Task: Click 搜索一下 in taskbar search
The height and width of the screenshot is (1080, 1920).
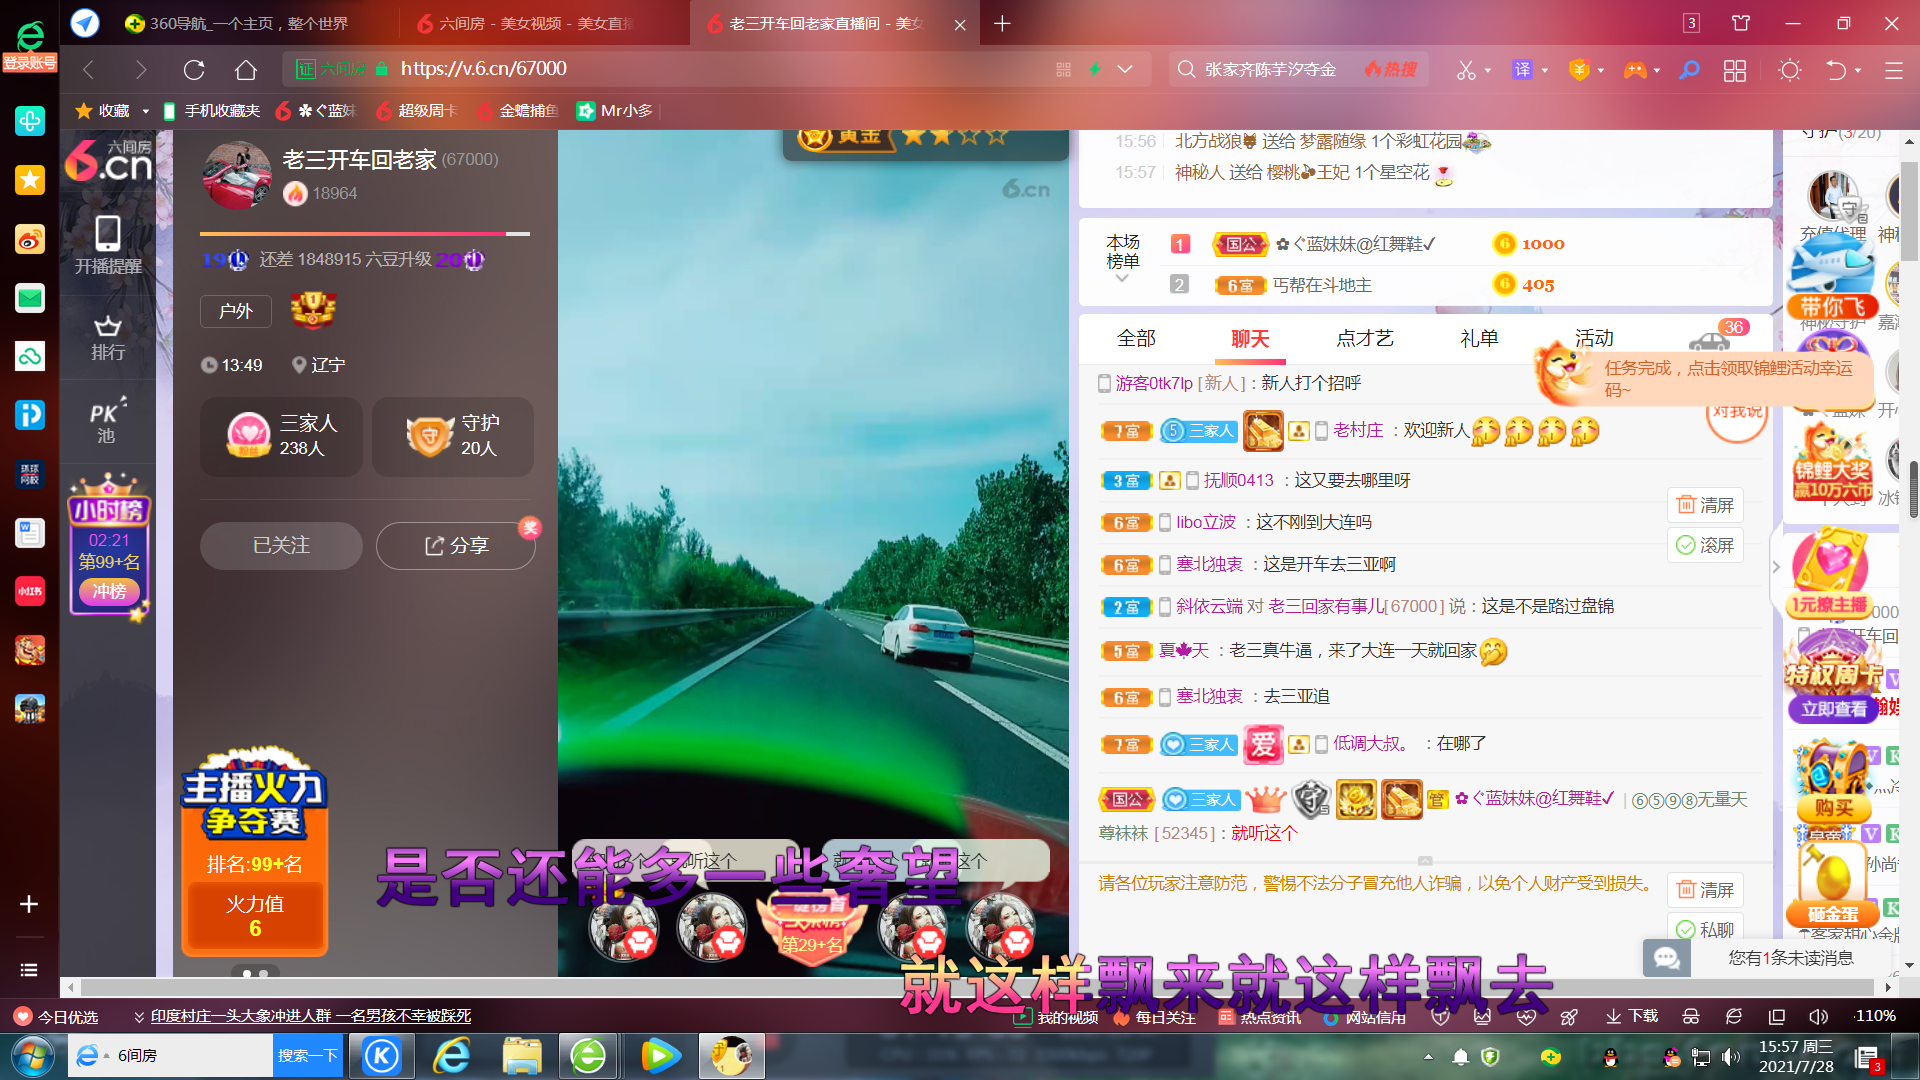Action: (307, 1056)
